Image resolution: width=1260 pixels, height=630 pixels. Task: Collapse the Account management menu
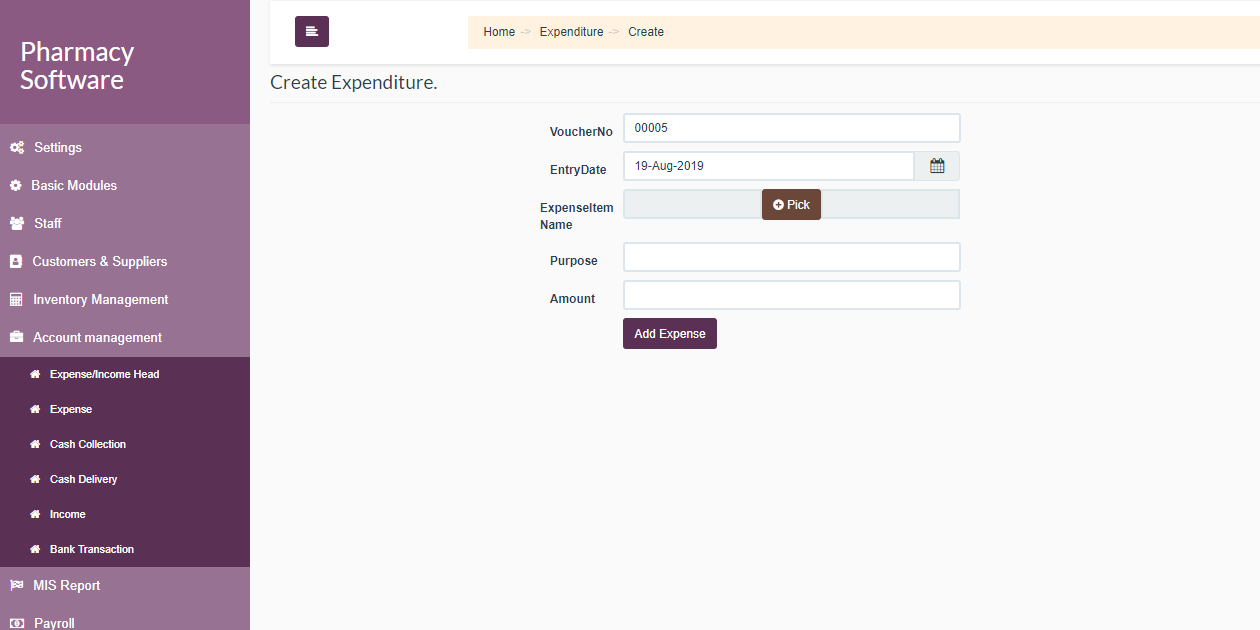point(125,337)
